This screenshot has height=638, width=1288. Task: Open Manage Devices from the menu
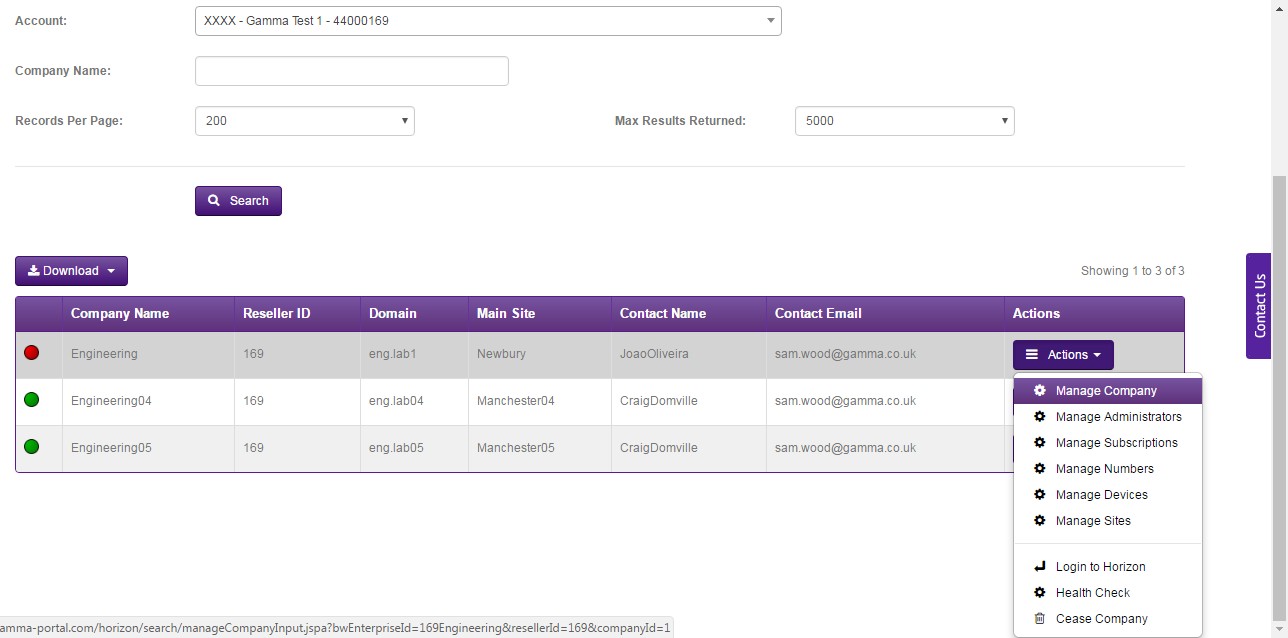(1108, 495)
